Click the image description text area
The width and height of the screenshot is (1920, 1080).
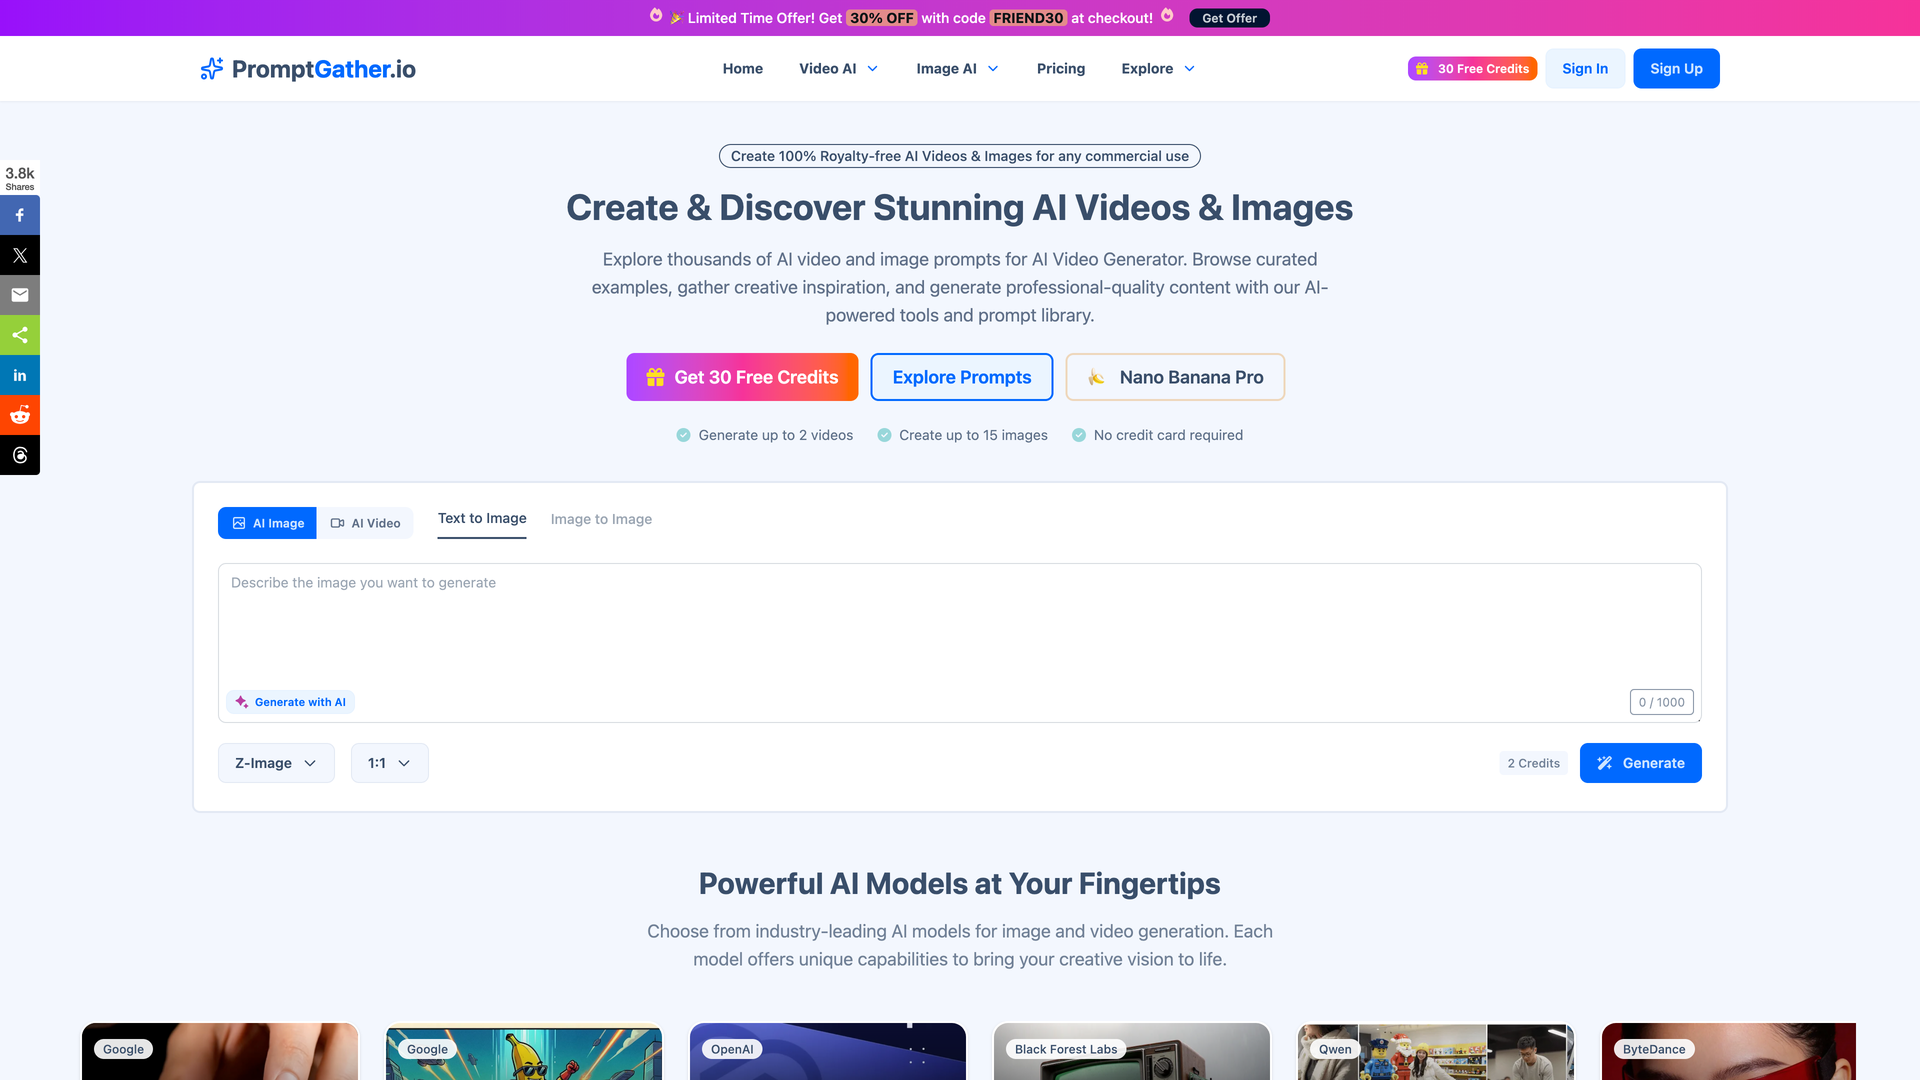(x=958, y=630)
